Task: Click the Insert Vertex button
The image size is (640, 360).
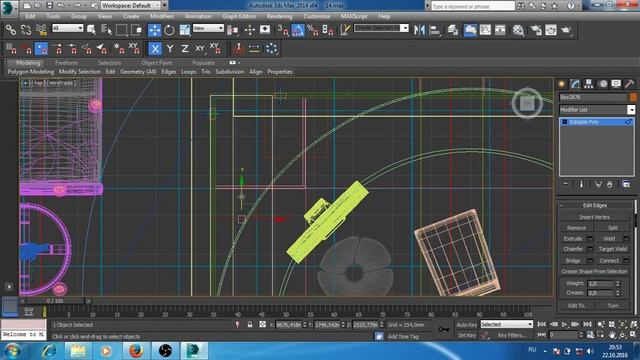Action: 594,217
